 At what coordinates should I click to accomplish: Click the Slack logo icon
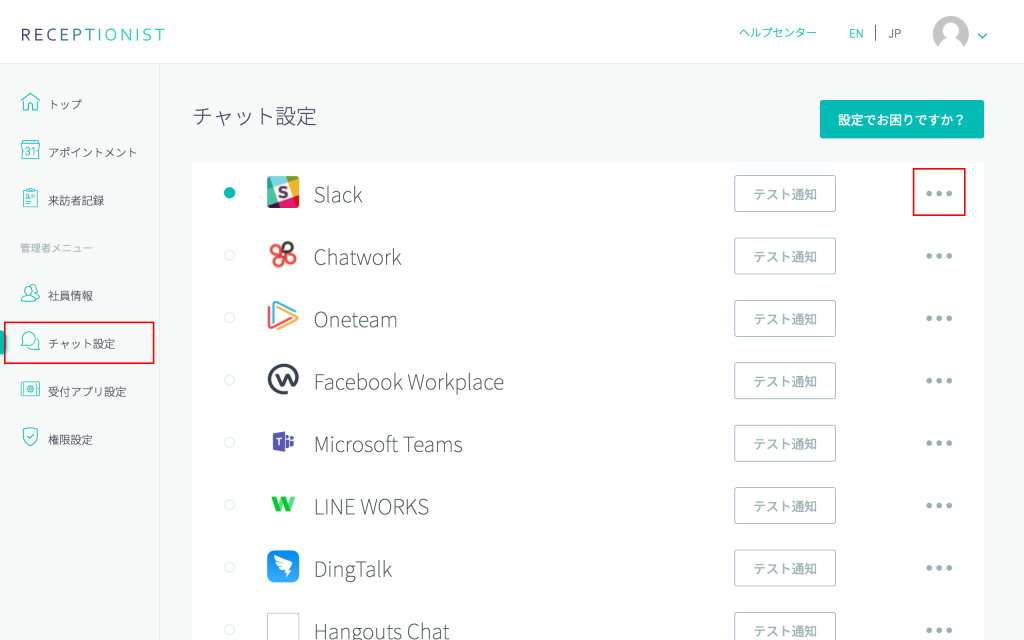coord(283,193)
